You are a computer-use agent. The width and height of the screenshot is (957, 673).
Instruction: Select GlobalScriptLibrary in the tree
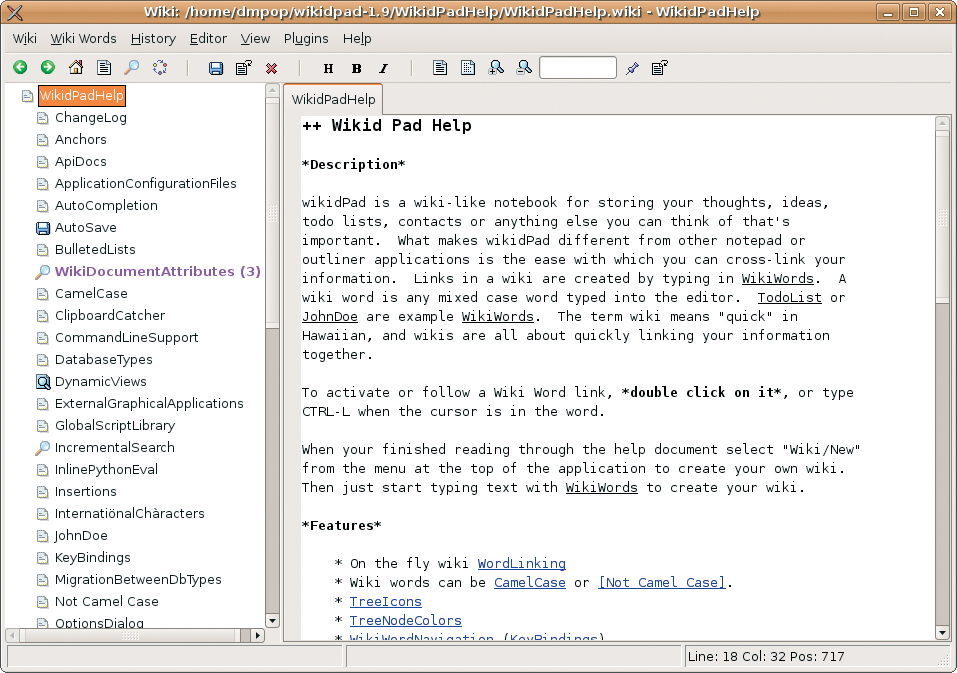pyautogui.click(x=115, y=425)
